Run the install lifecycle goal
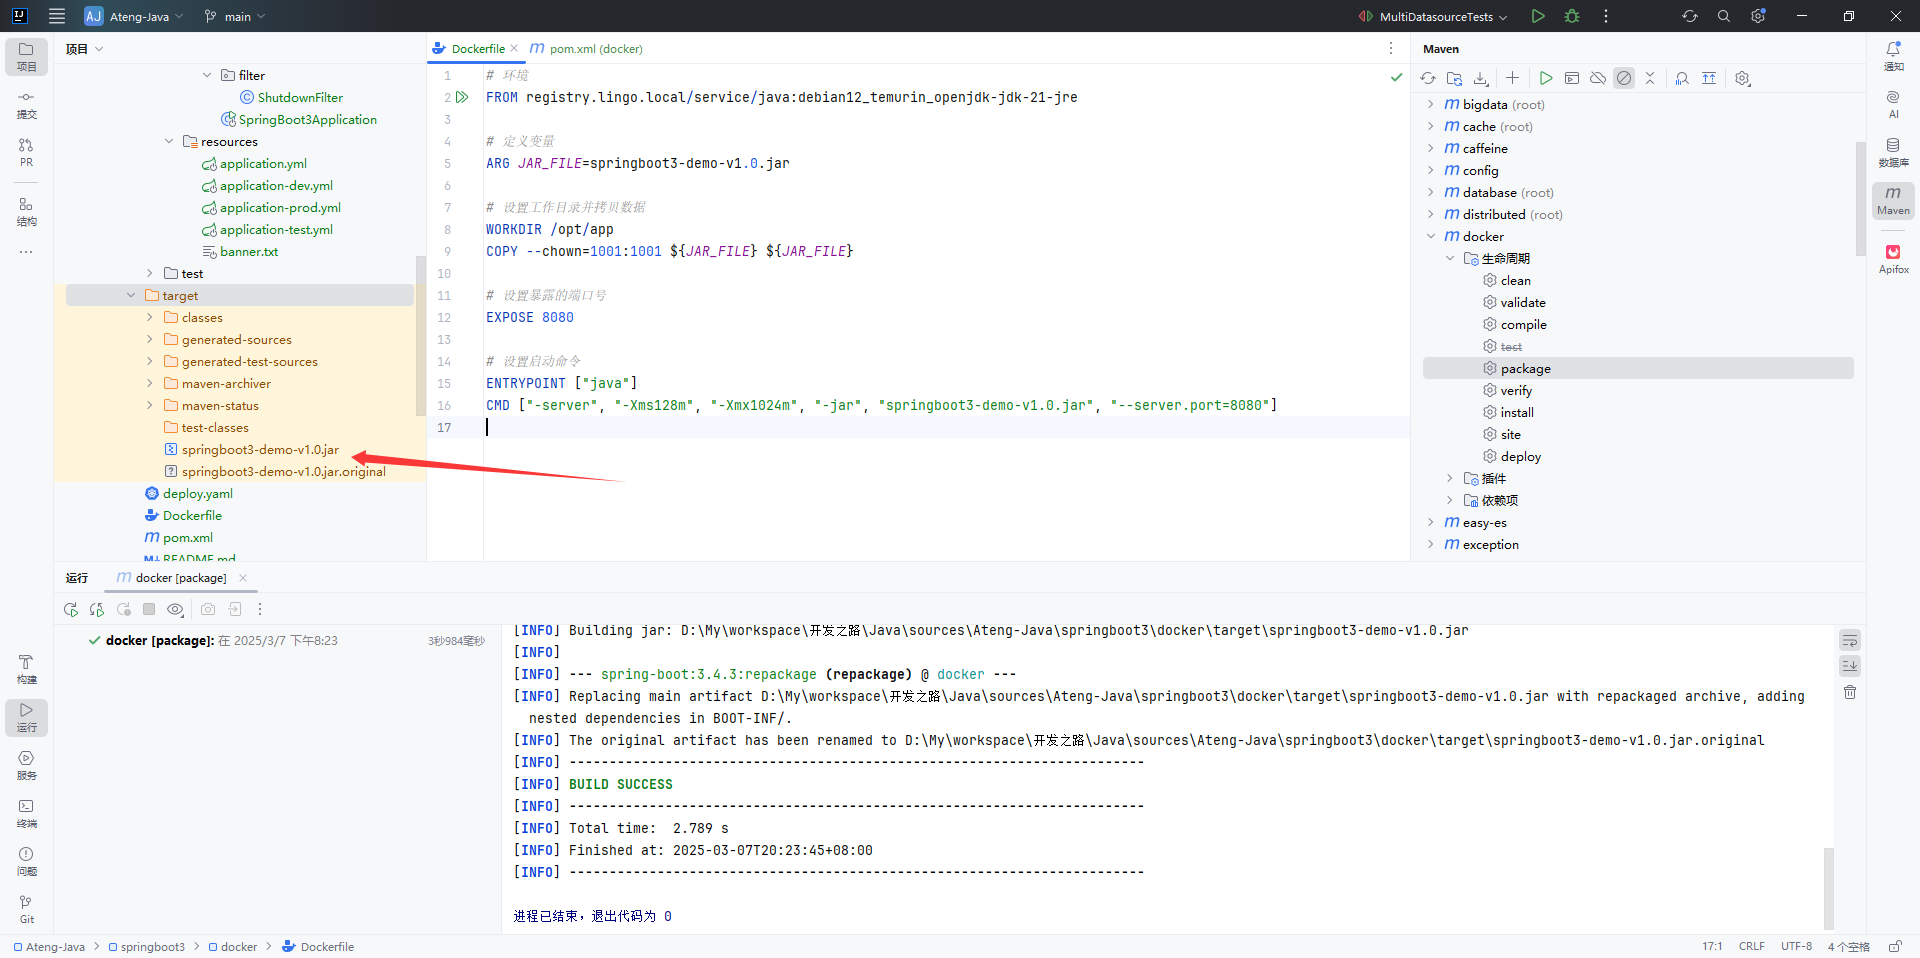 point(1516,412)
